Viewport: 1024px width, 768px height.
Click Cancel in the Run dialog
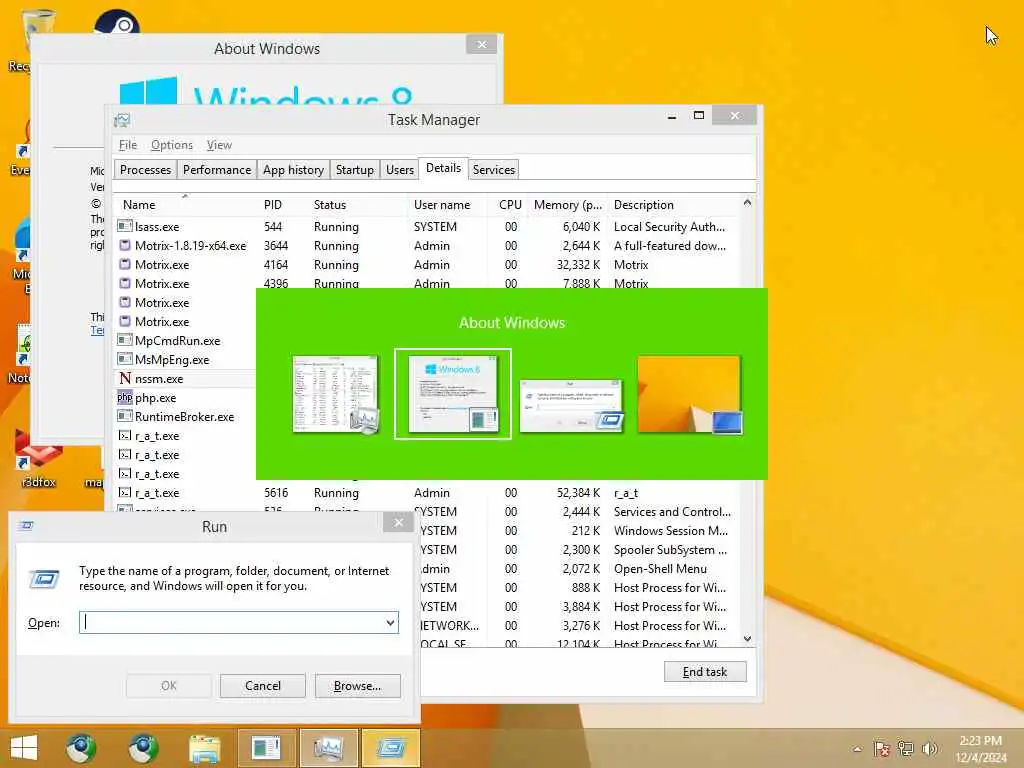(263, 686)
